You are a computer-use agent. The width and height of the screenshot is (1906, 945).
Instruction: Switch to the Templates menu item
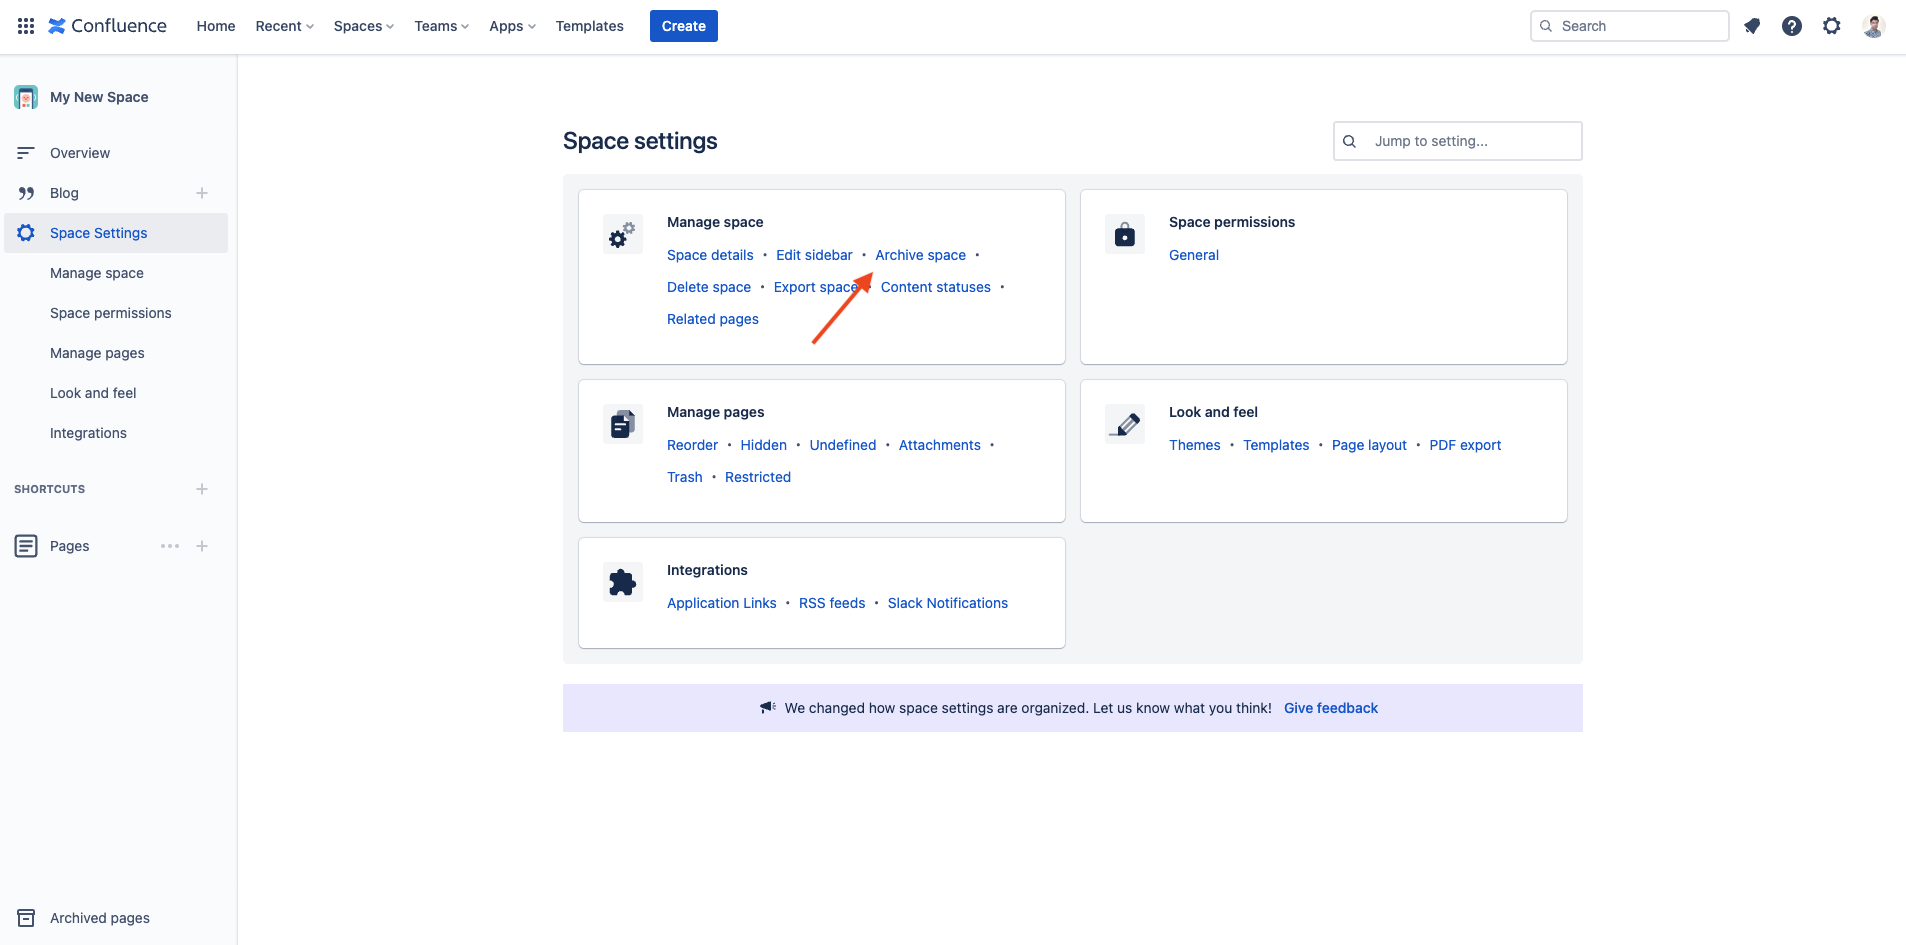point(589,25)
